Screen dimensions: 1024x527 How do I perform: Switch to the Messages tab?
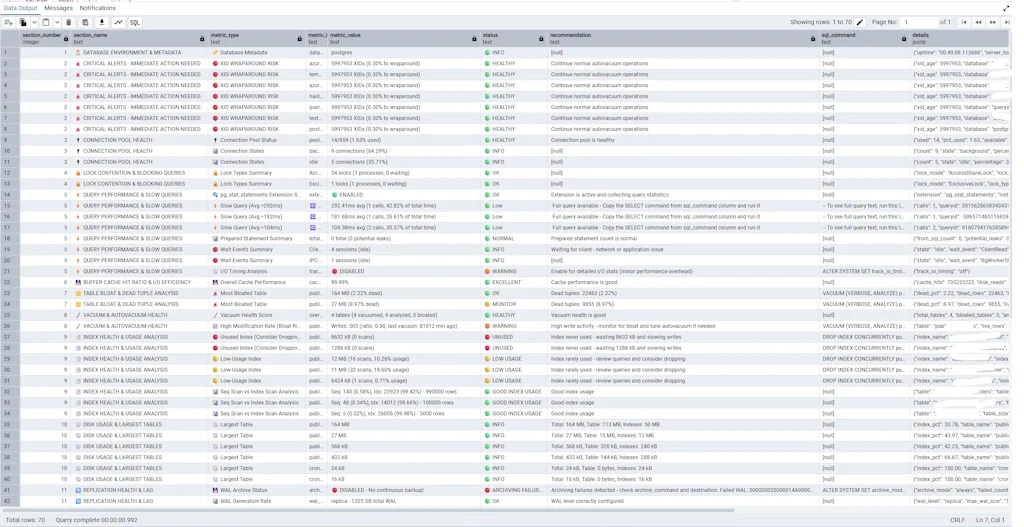pyautogui.click(x=59, y=8)
